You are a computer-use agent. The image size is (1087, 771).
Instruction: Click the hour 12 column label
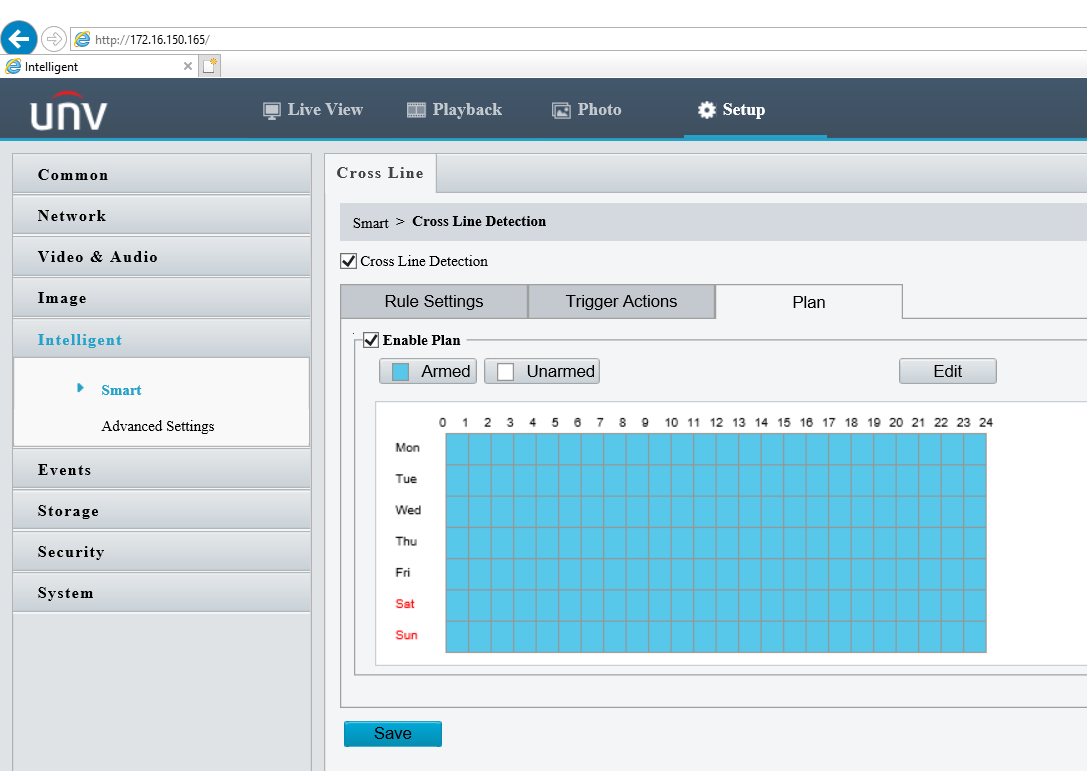click(716, 422)
